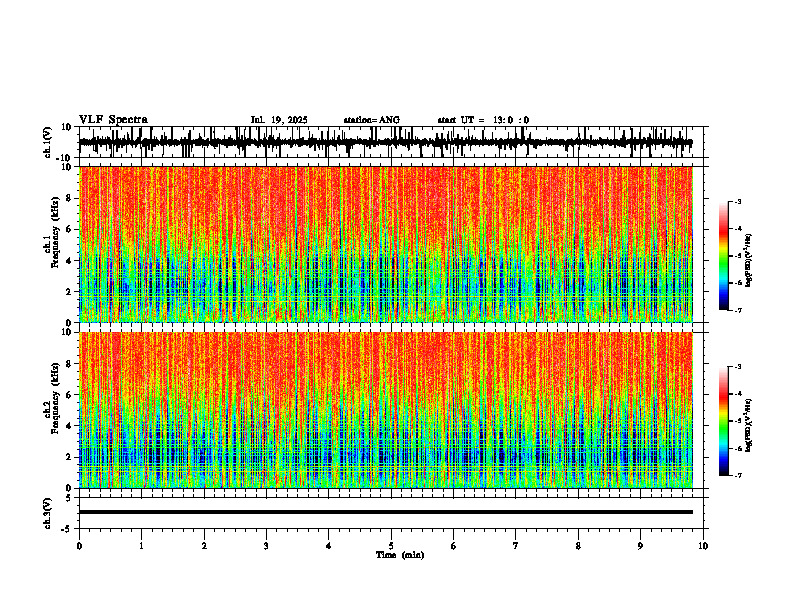Click the log(PSD) label beside ch.1 color bar
The width and height of the screenshot is (792, 612).
(749, 260)
